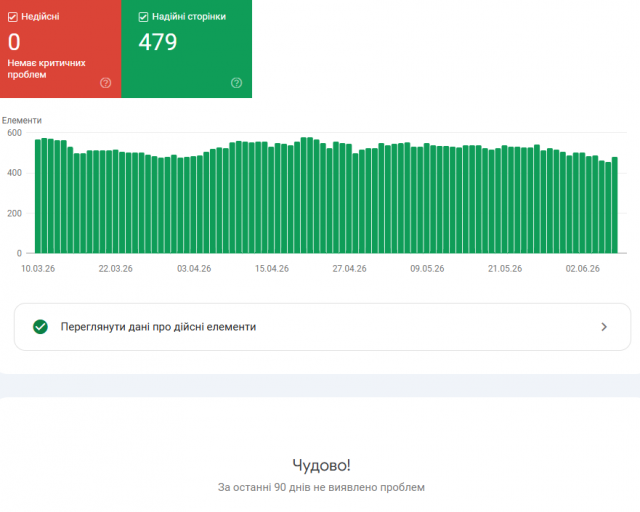Screen dimensions: 640x512
Task: Click the last green bar in the chart
Action: [x=615, y=205]
